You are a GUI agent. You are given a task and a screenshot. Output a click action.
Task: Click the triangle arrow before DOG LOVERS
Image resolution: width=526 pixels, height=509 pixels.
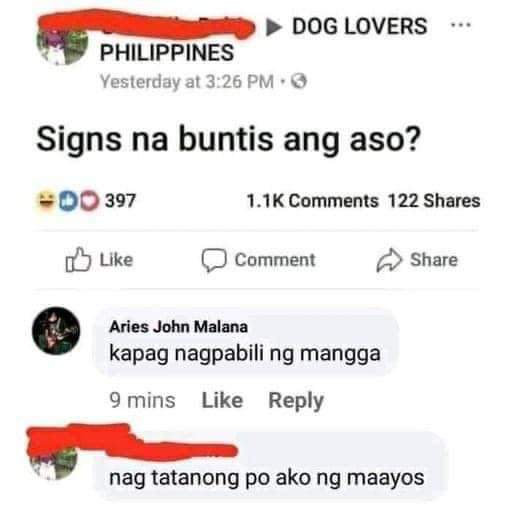(274, 27)
